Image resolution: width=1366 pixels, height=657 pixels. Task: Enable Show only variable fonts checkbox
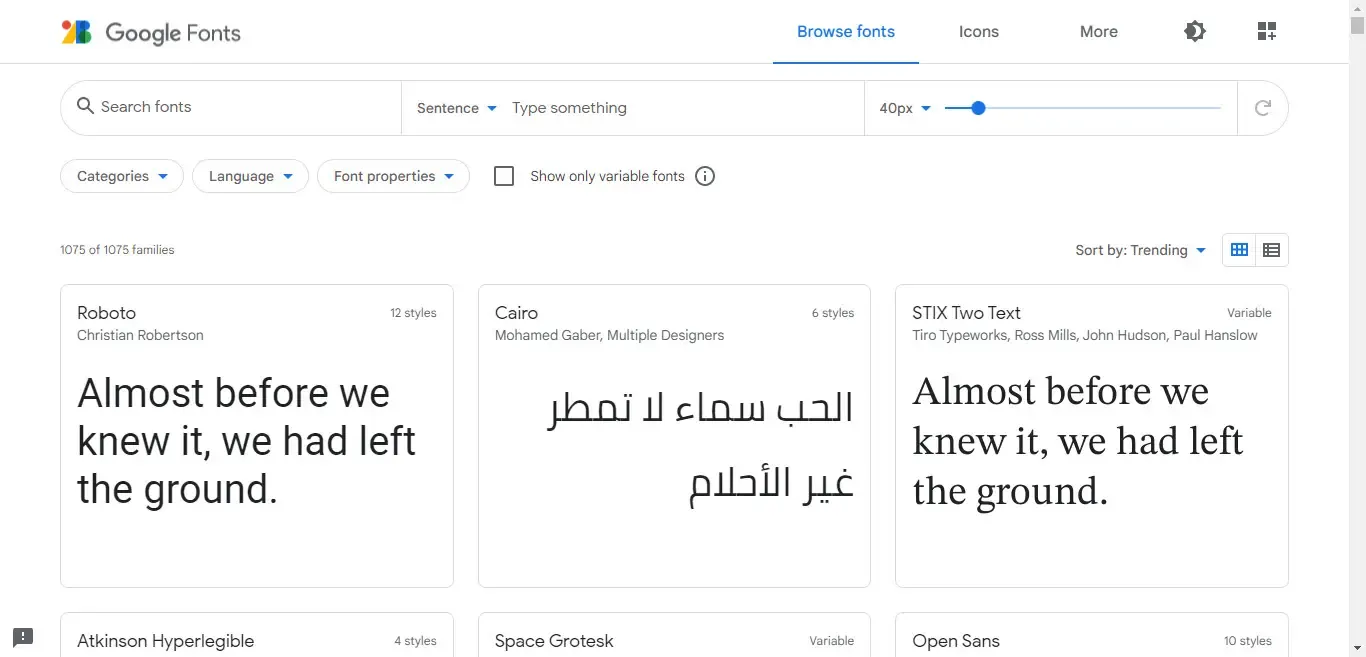click(x=504, y=176)
